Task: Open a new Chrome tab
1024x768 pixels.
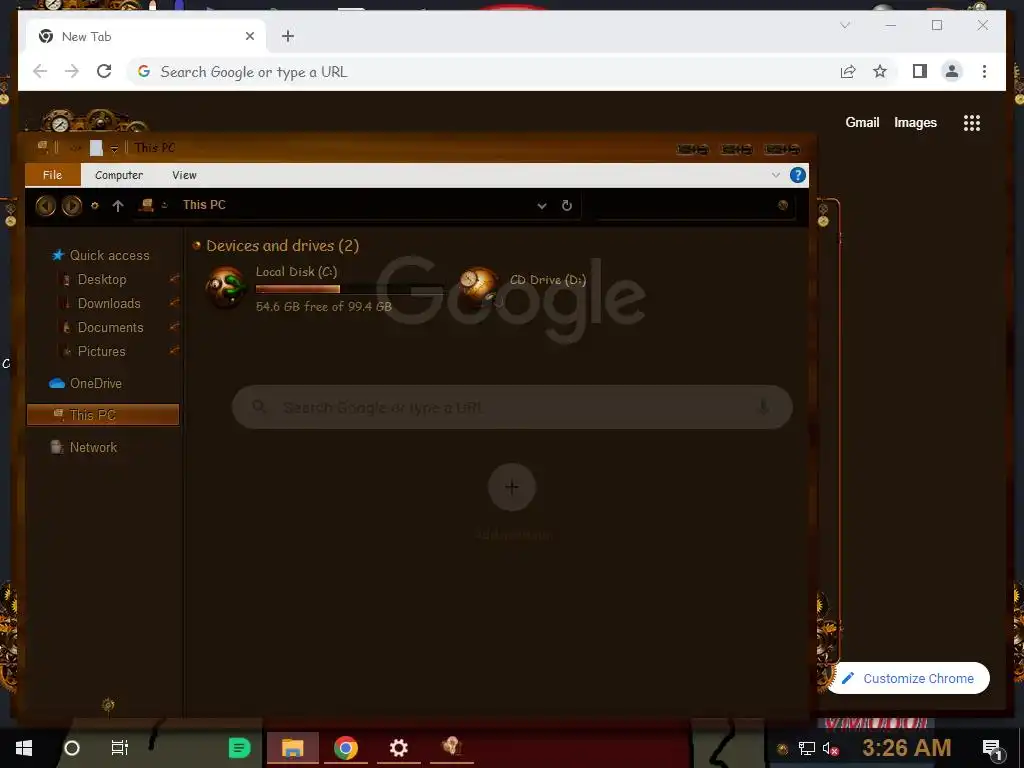Action: [x=288, y=36]
